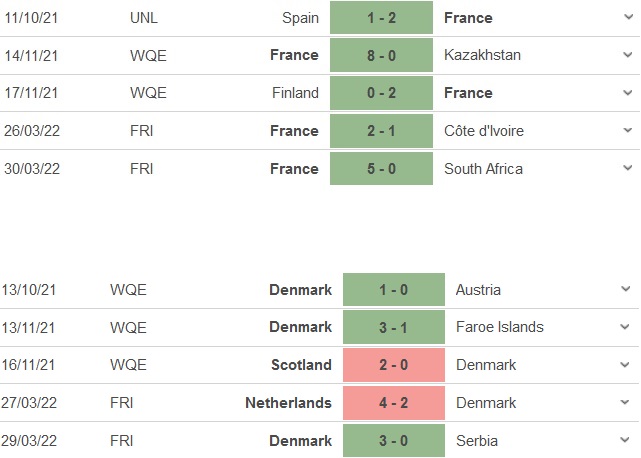641x458 pixels.
Task: Click the red 4 - 2 score box
Action: [x=393, y=403]
